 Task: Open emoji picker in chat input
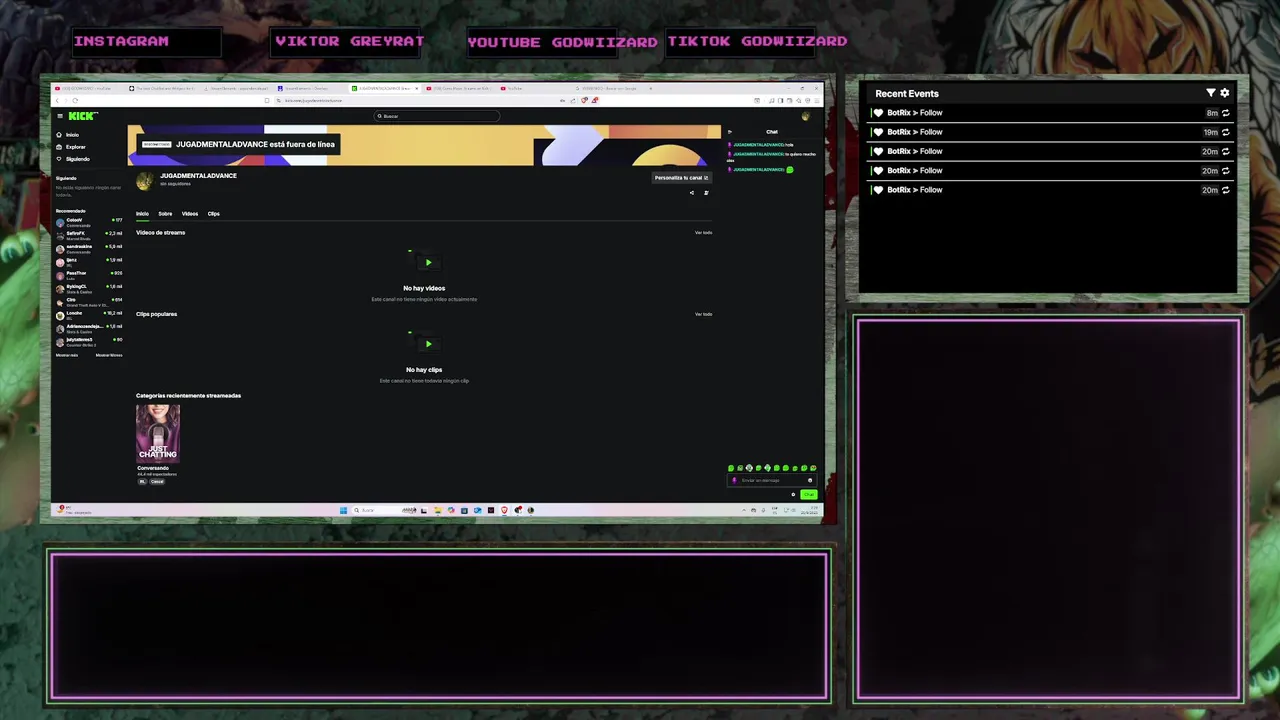[810, 480]
